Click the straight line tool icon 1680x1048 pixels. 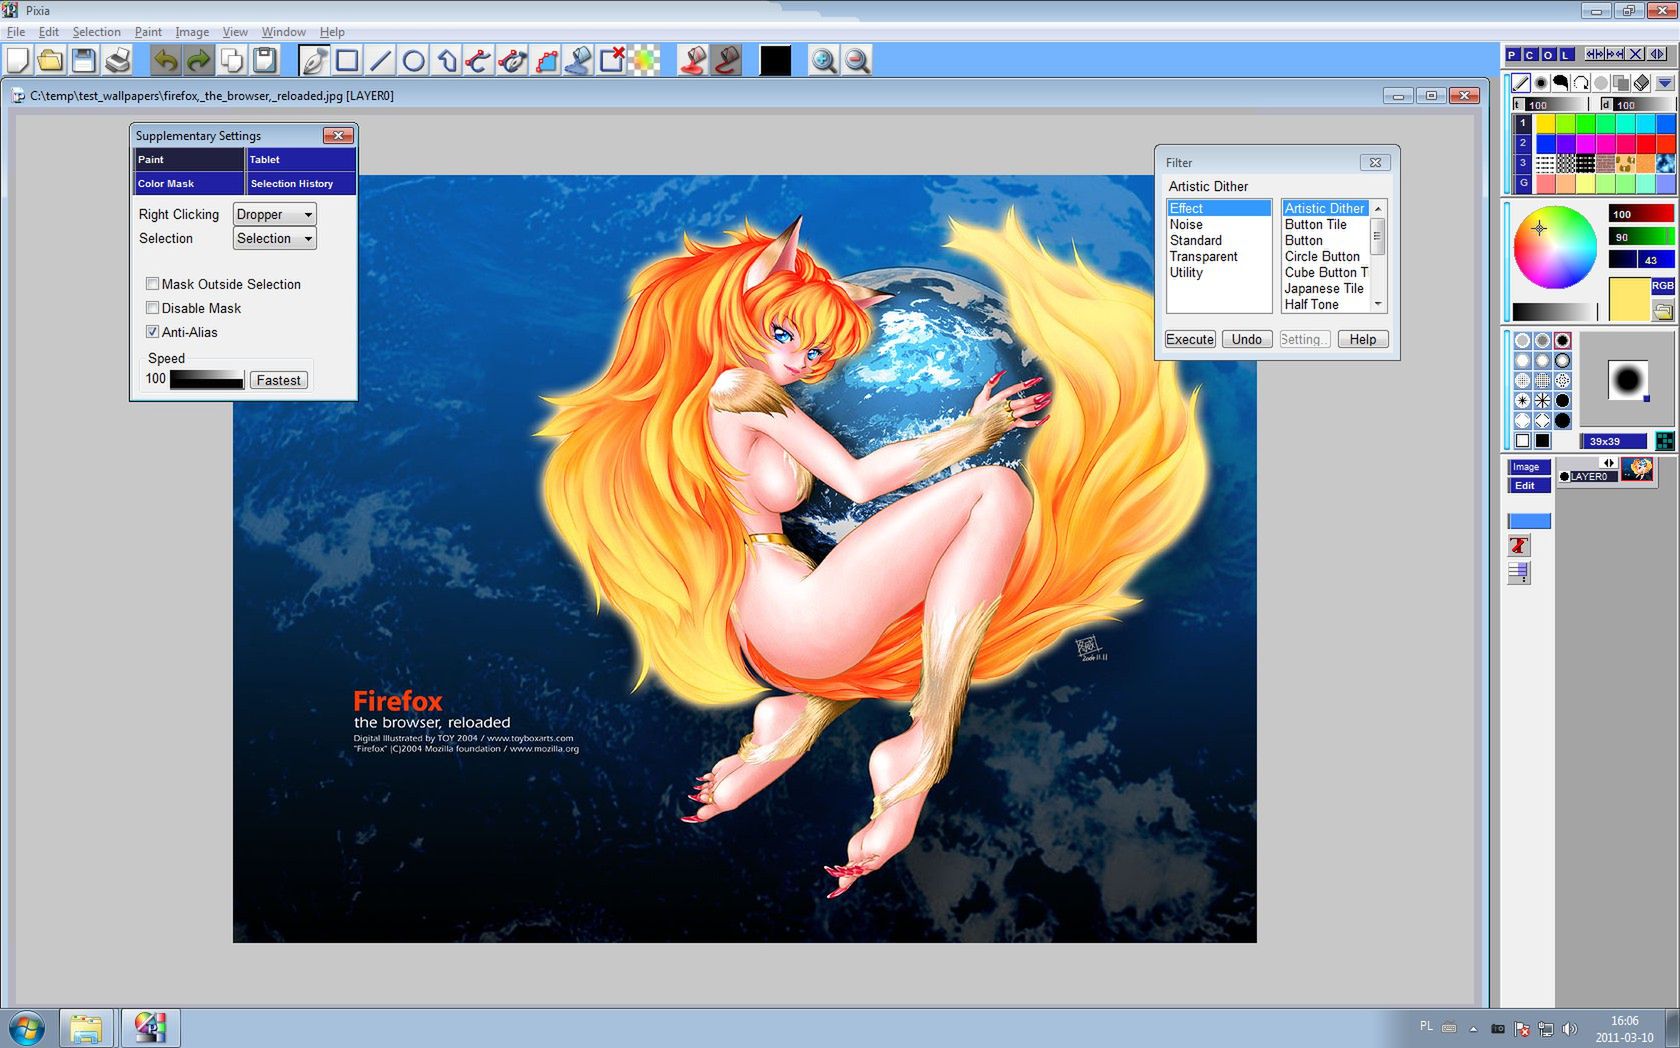tap(380, 61)
